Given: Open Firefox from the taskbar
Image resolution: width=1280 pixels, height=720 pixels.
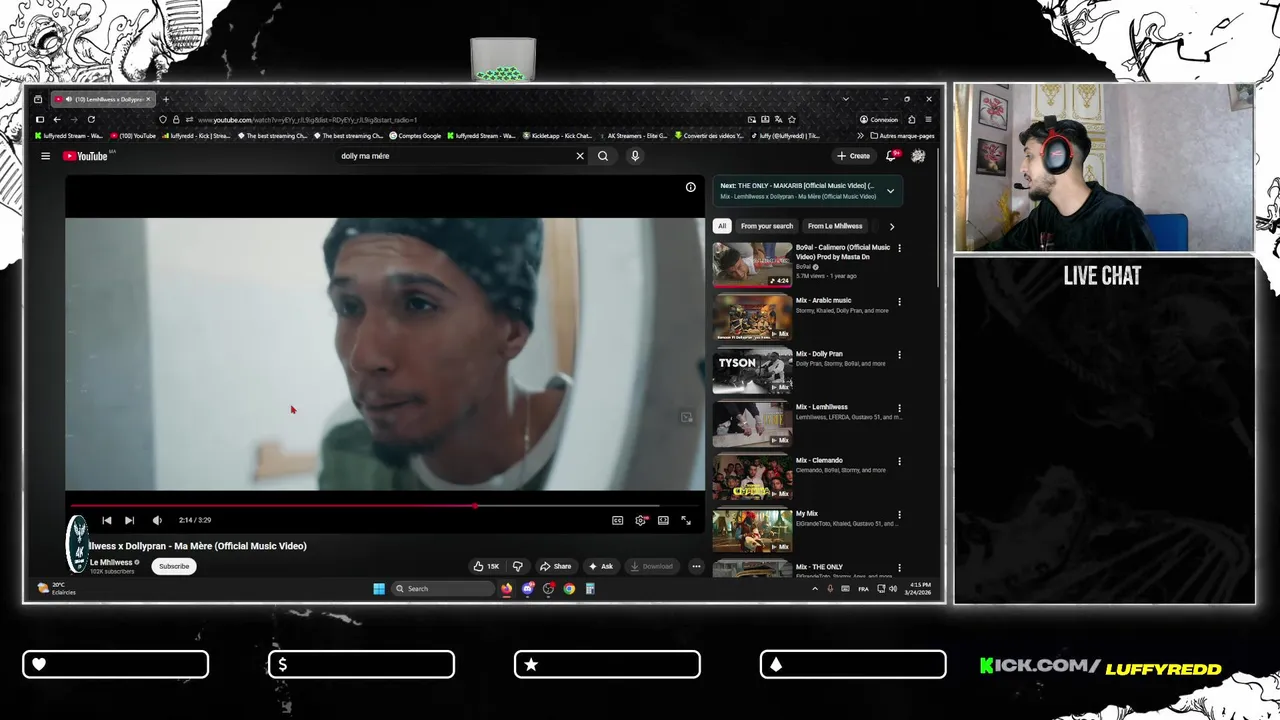Looking at the screenshot, I should pyautogui.click(x=507, y=589).
